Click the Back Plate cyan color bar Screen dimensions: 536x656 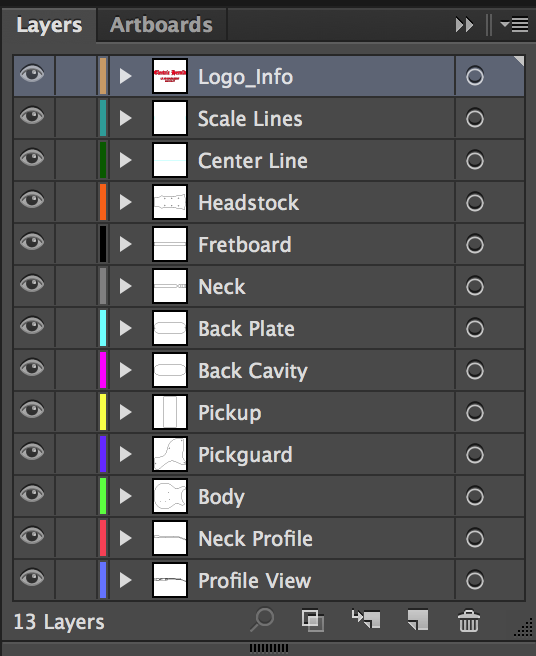tap(103, 328)
